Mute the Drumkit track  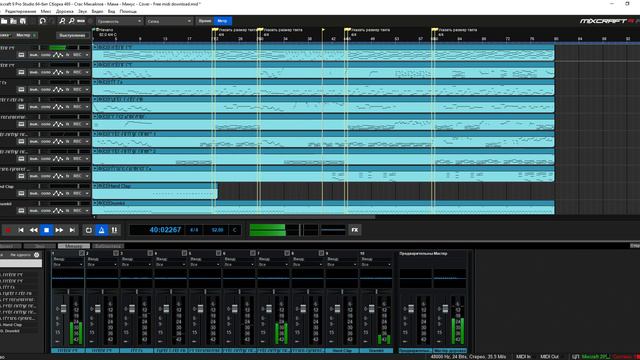[33, 211]
